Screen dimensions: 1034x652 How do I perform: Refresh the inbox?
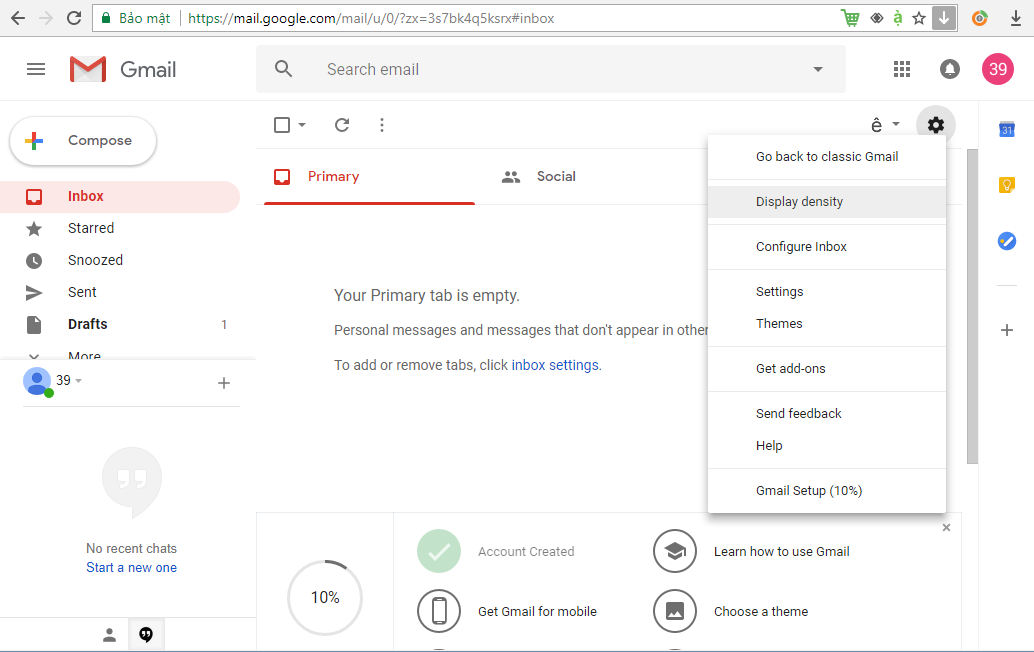(x=342, y=125)
